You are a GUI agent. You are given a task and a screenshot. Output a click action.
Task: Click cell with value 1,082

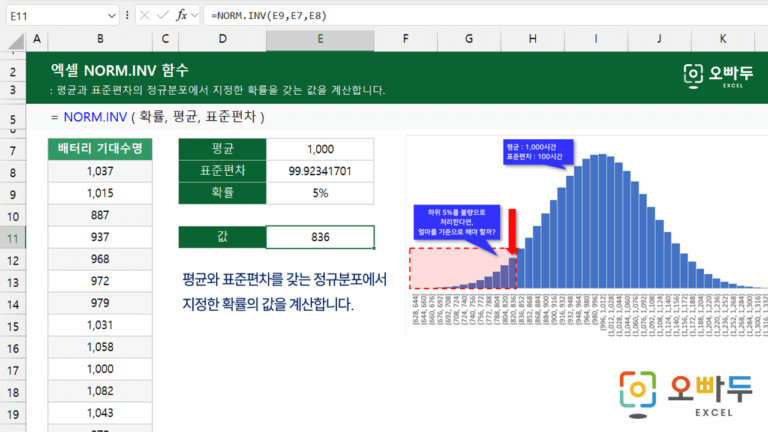(x=100, y=391)
